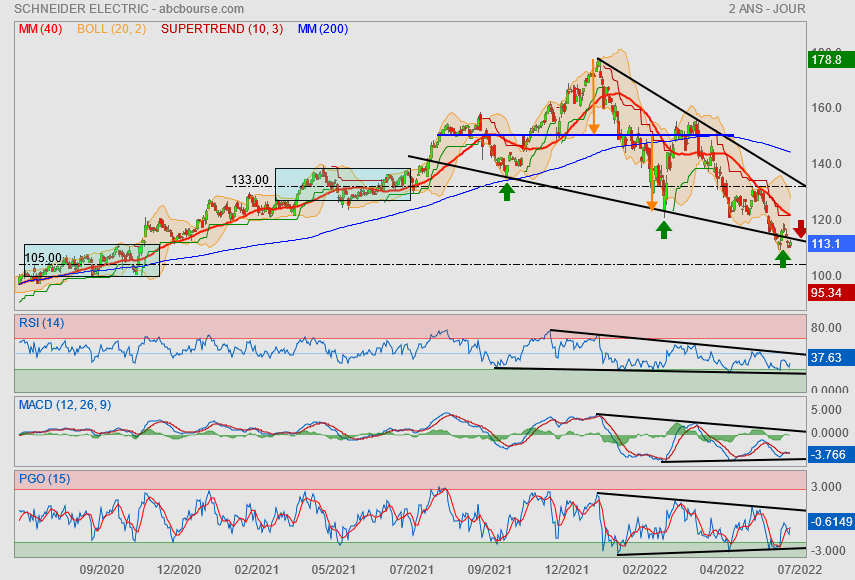Image resolution: width=855 pixels, height=580 pixels.
Task: Click the 100.0 price axis label
Action: click(x=827, y=275)
